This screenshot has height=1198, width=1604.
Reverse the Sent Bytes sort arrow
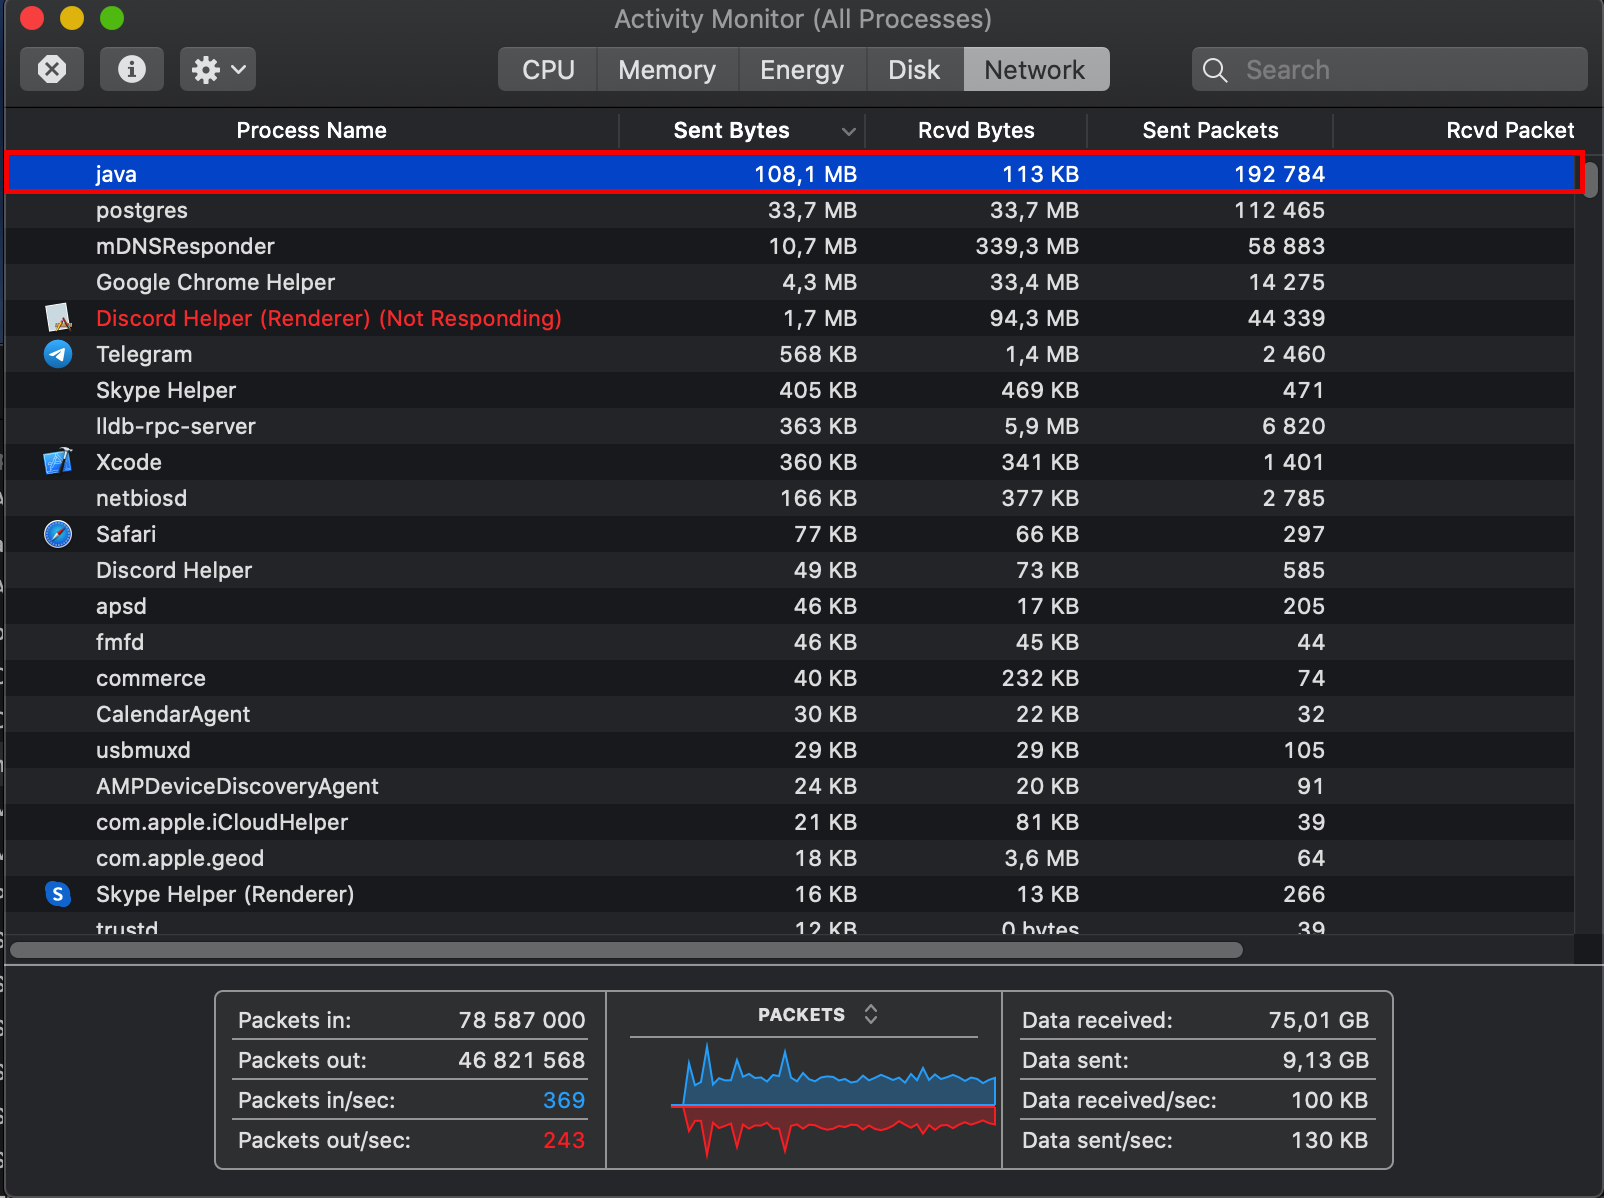click(848, 131)
